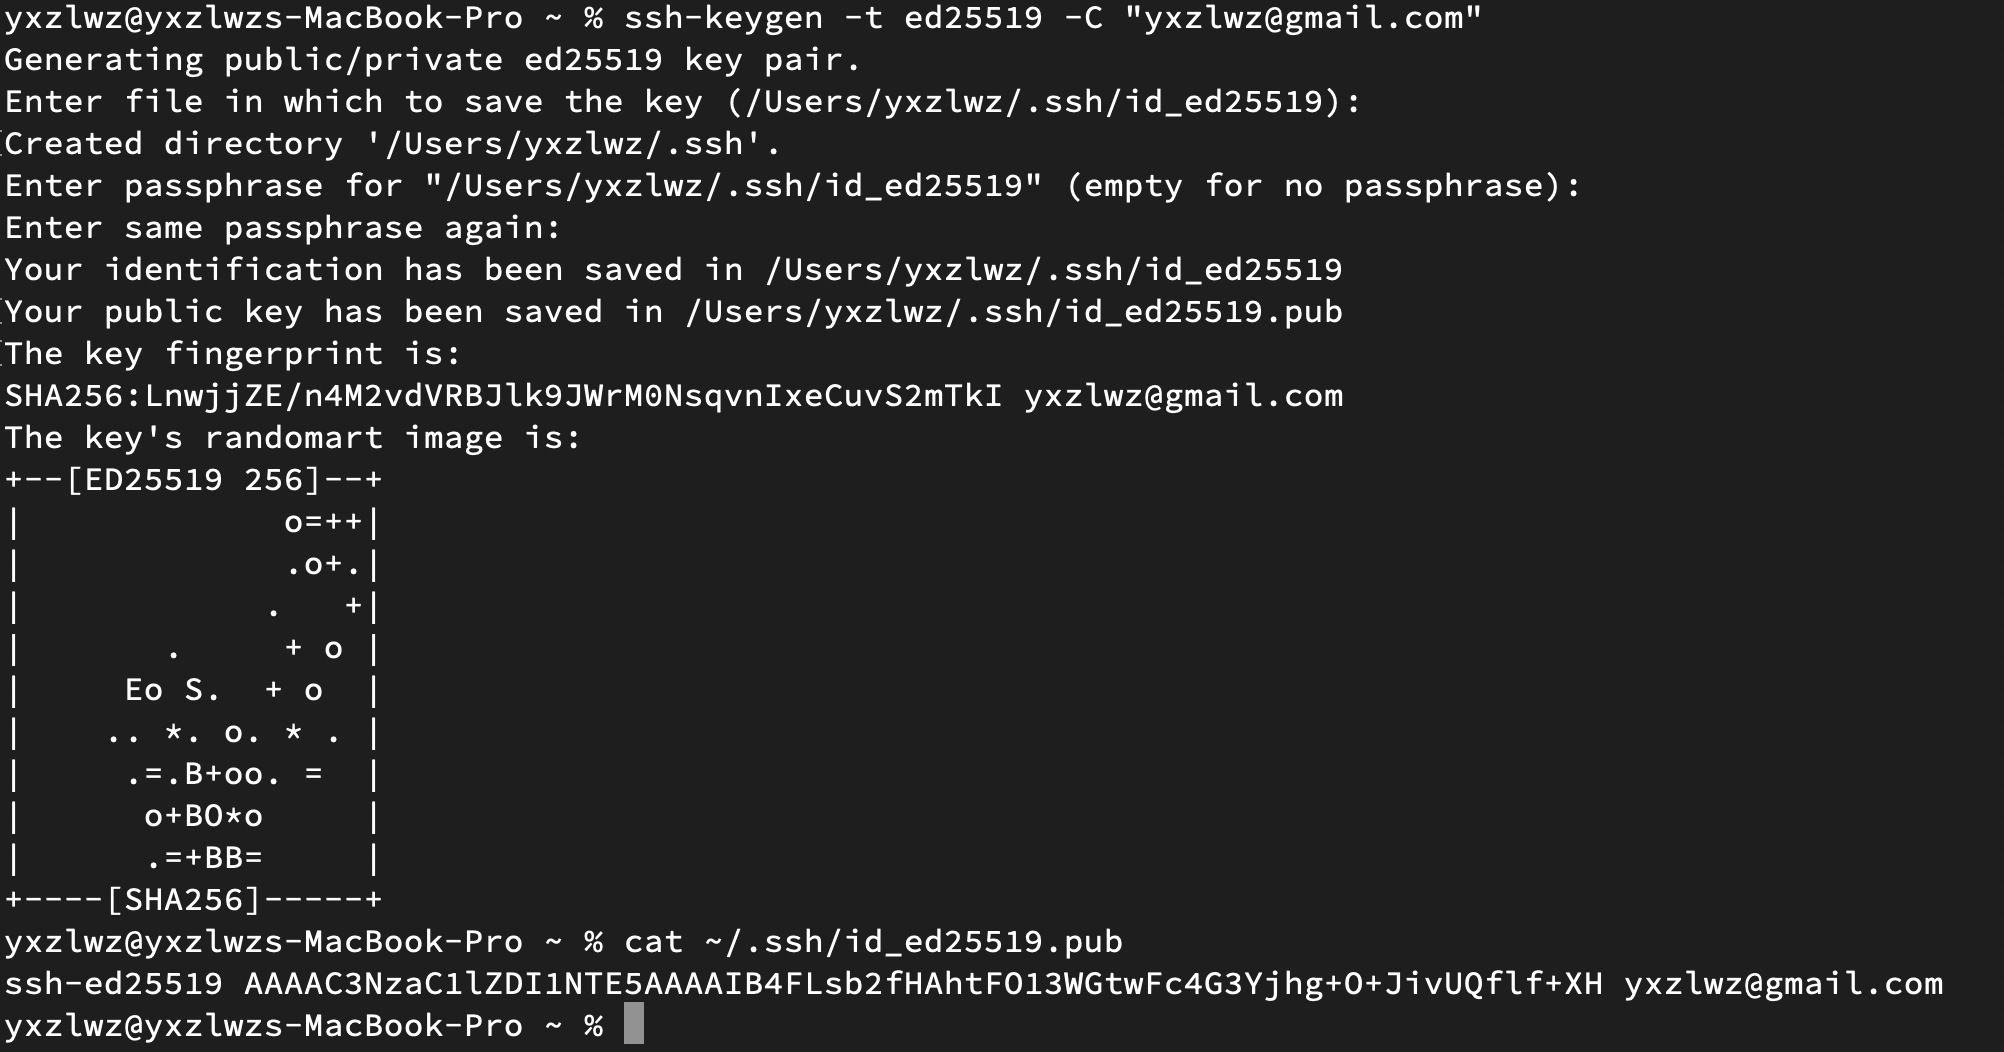Click the default key path in parentheses
This screenshot has height=1052, width=2004.
(1044, 102)
